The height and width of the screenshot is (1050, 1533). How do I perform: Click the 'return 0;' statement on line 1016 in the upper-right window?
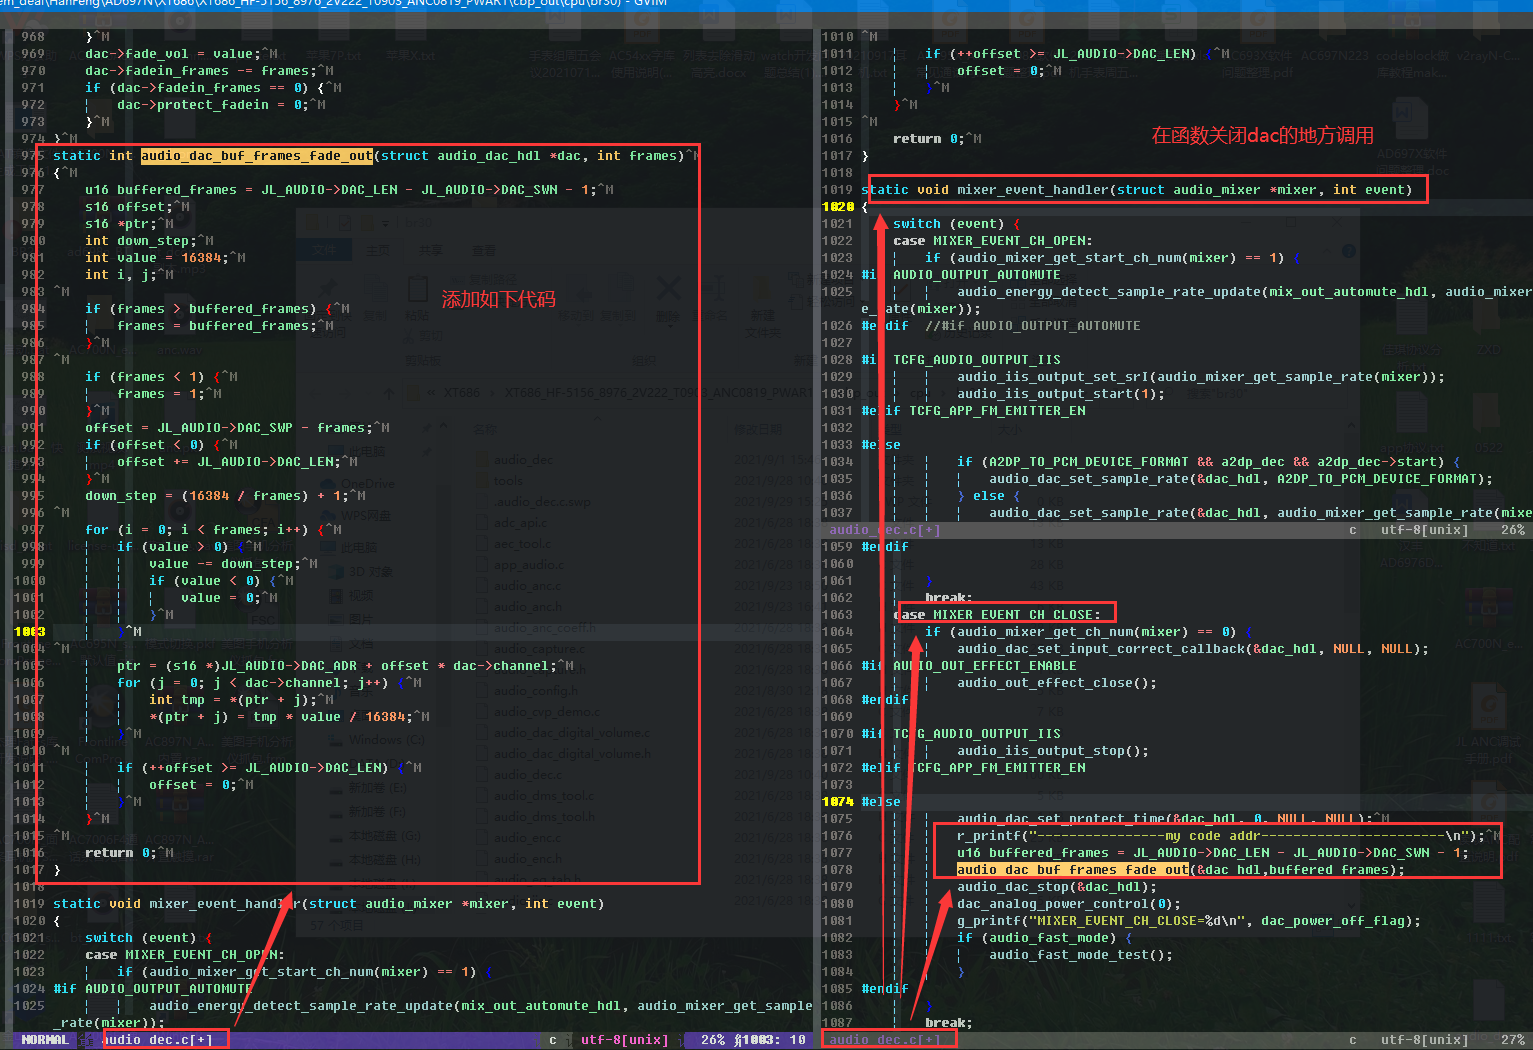(929, 139)
